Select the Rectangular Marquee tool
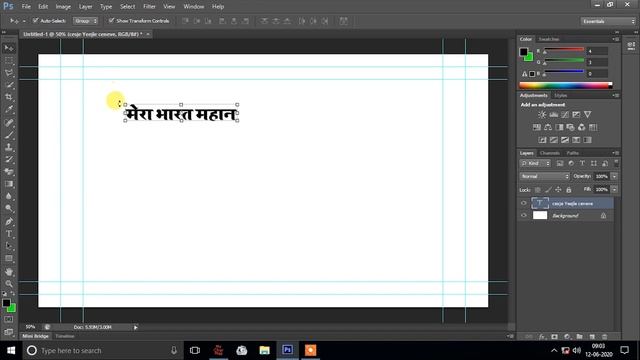The width and height of the screenshot is (640, 360). pos(9,61)
